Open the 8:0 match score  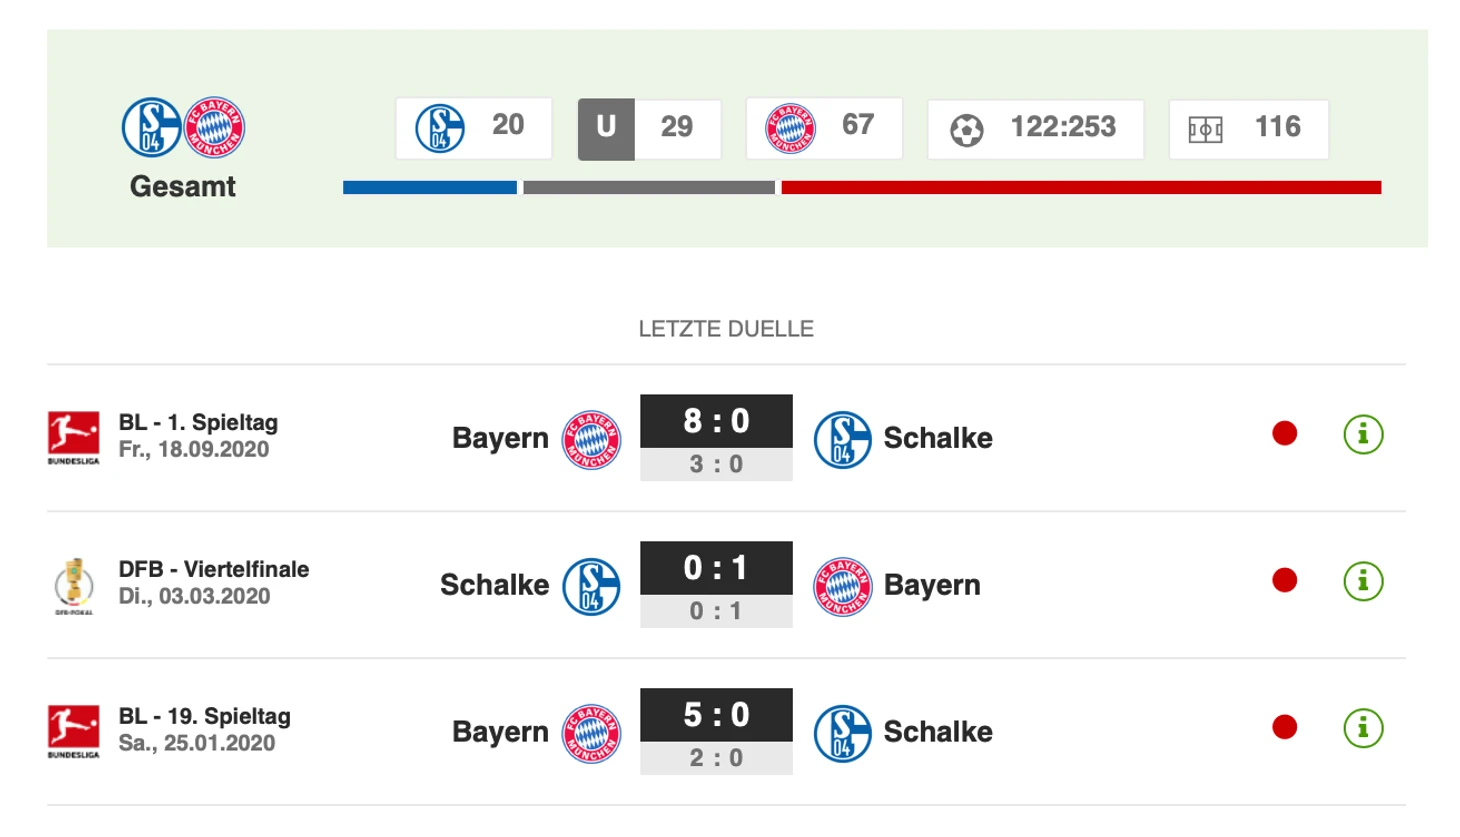(716, 421)
